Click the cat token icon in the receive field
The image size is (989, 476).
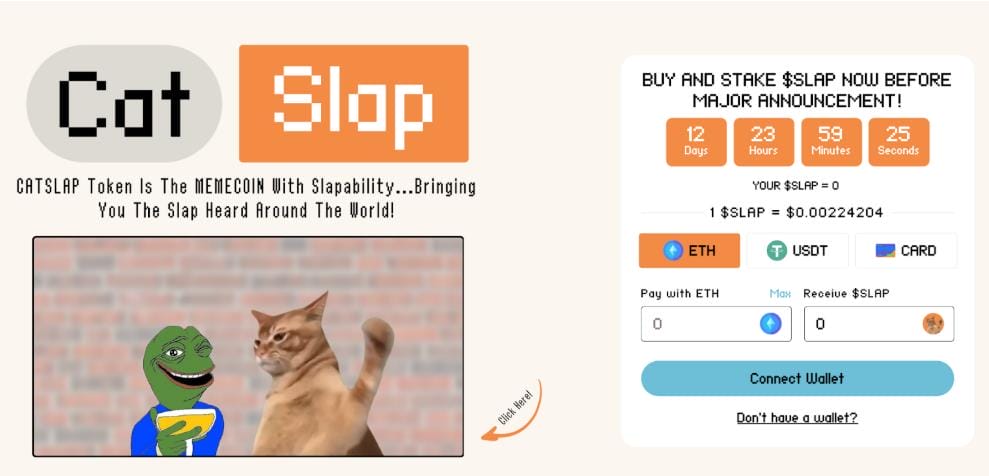933,324
